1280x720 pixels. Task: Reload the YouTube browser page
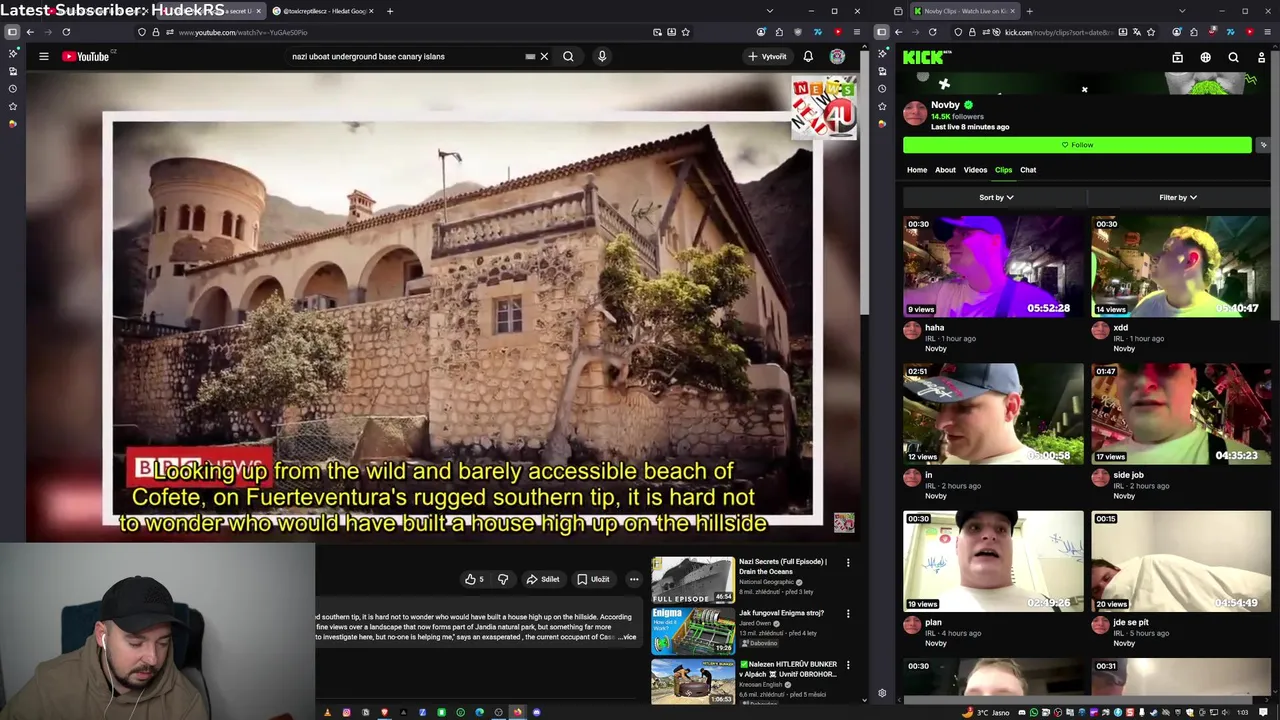[66, 32]
